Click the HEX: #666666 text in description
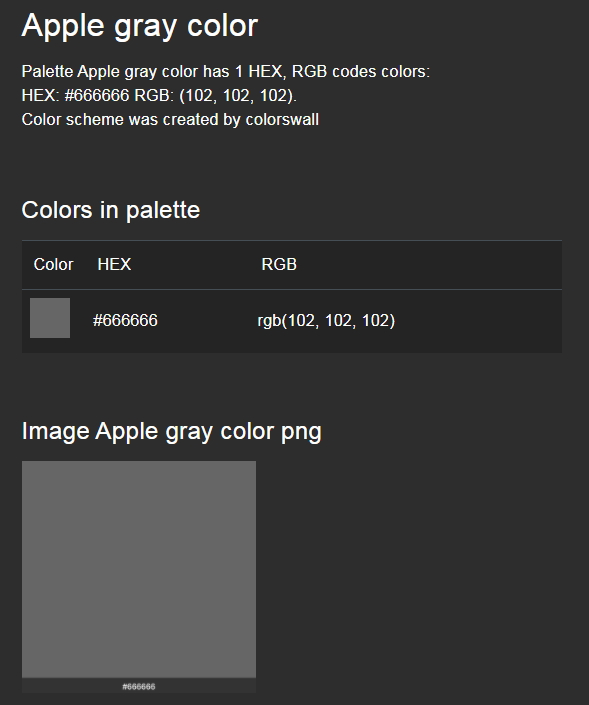 (x=76, y=95)
